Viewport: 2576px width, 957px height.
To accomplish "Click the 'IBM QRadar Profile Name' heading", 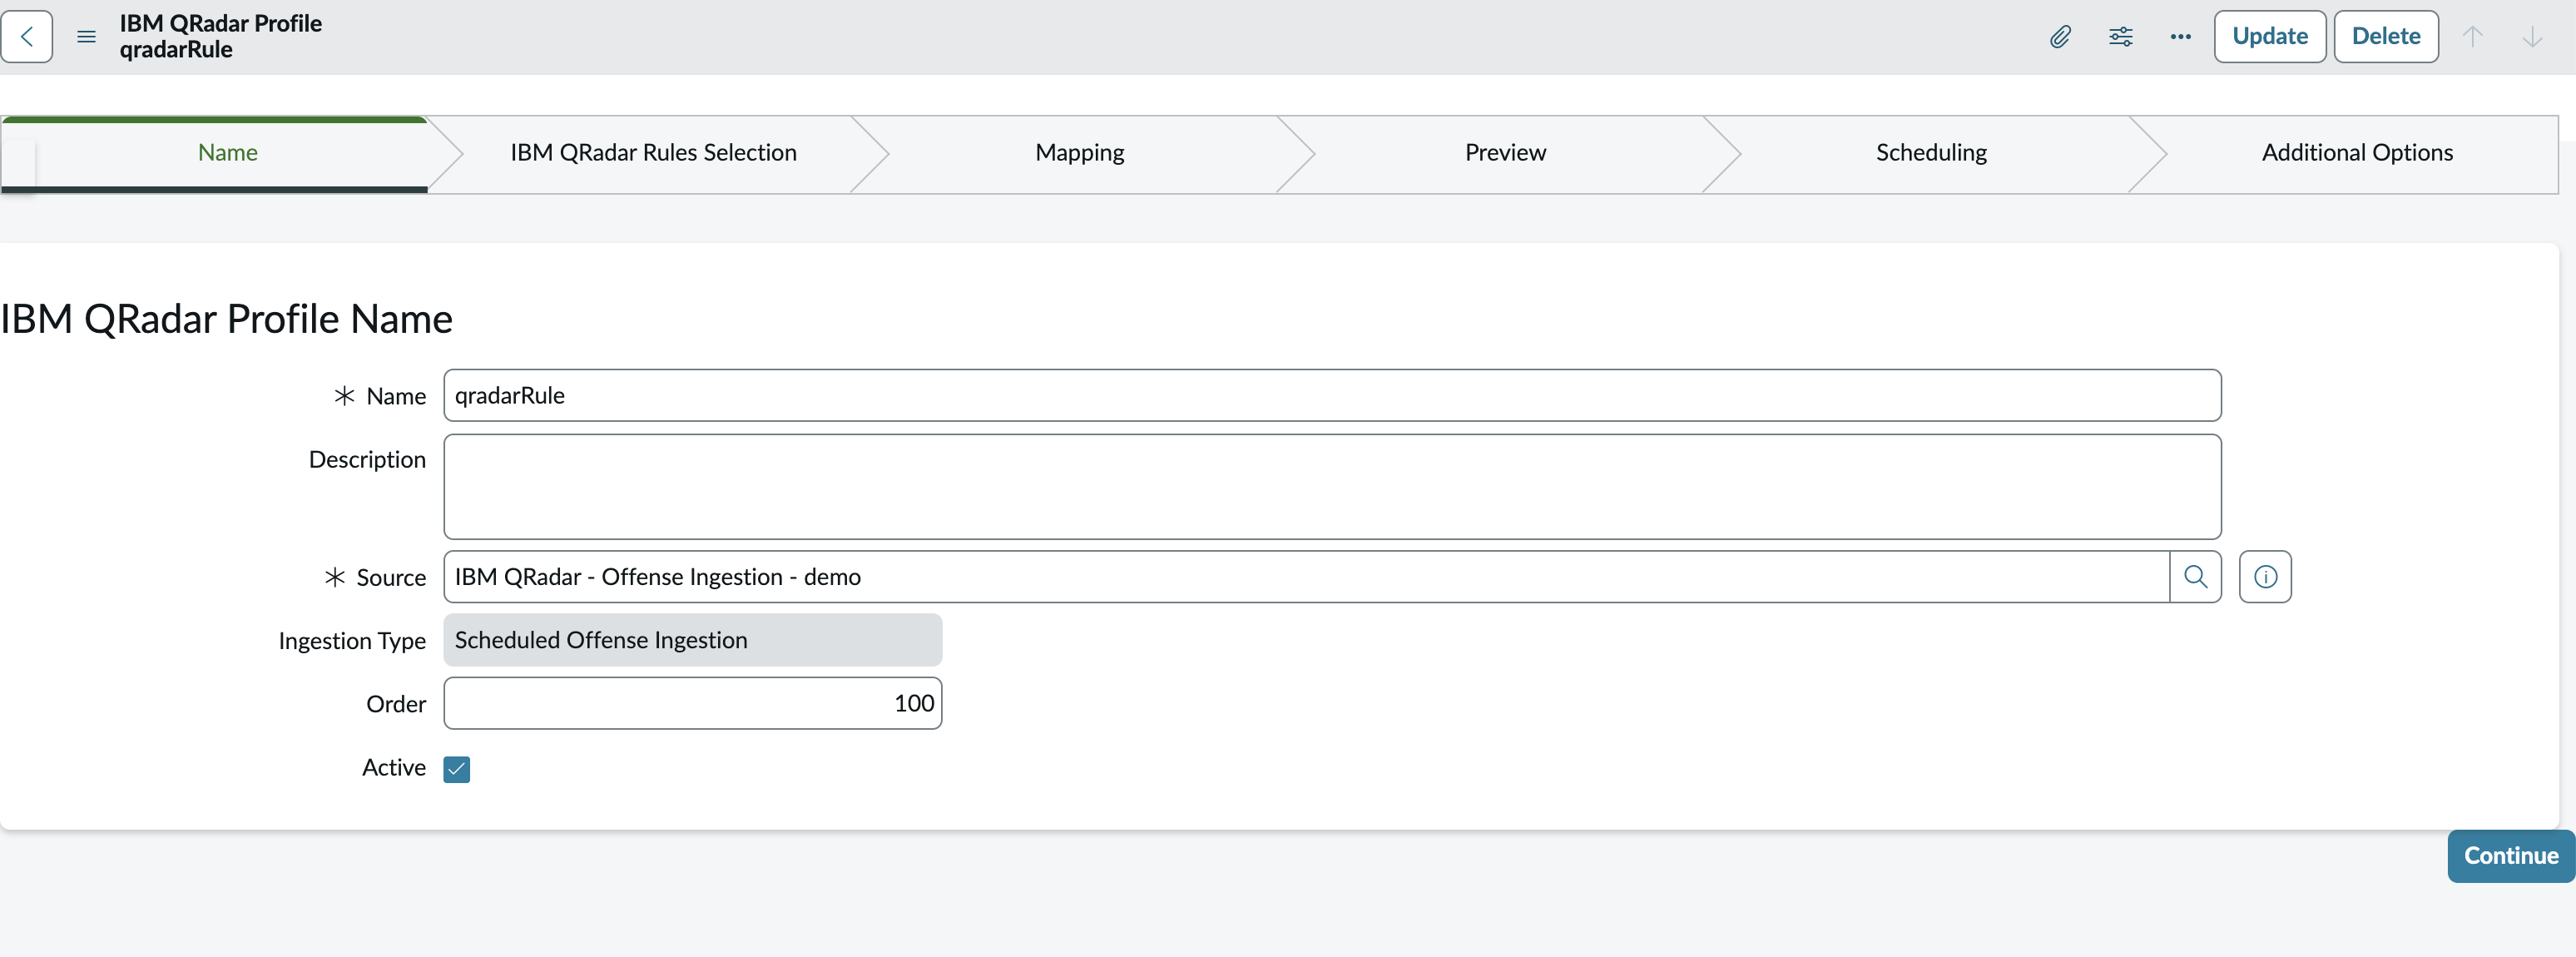I will (227, 319).
